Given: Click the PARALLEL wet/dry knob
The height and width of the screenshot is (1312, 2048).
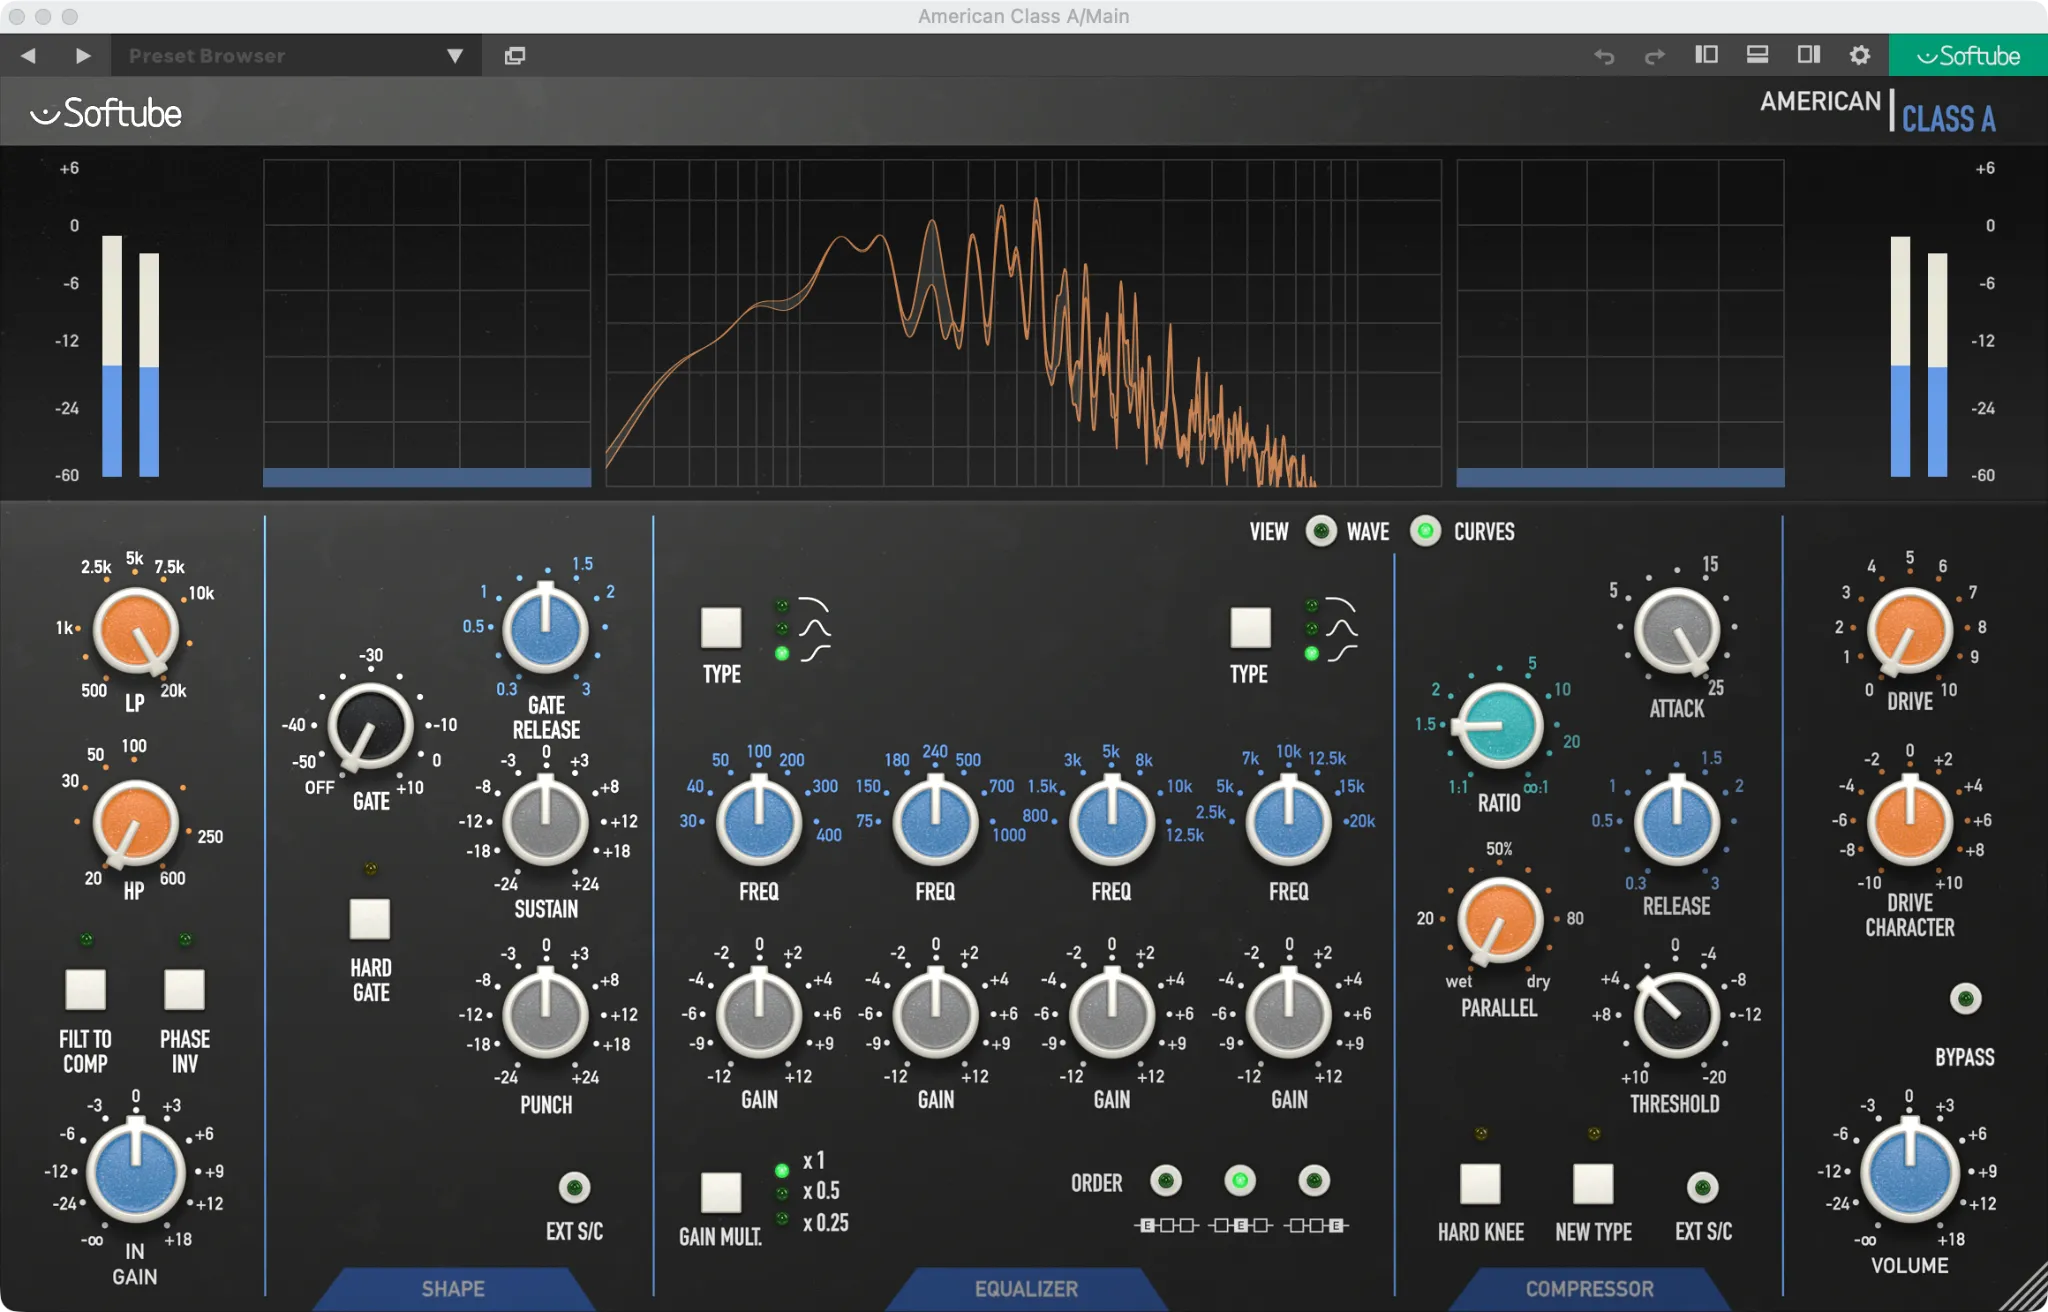Looking at the screenshot, I should pyautogui.click(x=1499, y=919).
